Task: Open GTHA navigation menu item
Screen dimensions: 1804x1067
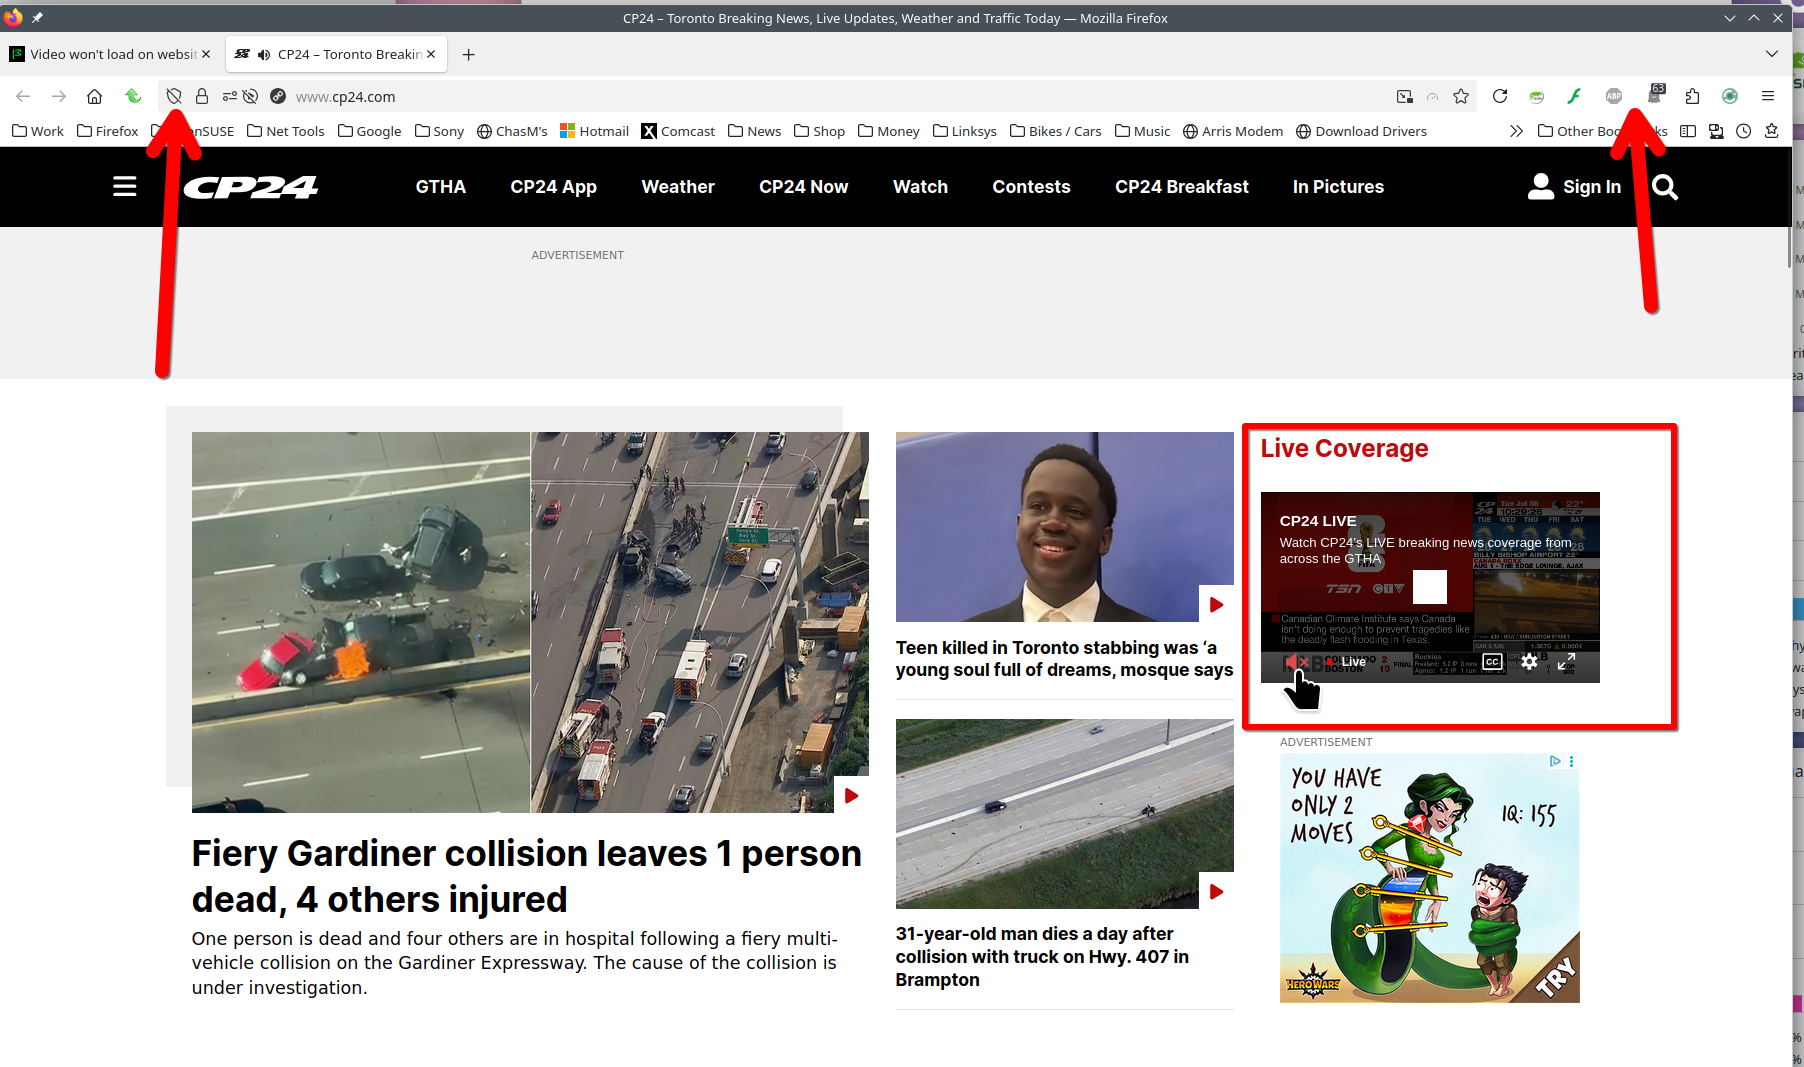Action: click(441, 187)
